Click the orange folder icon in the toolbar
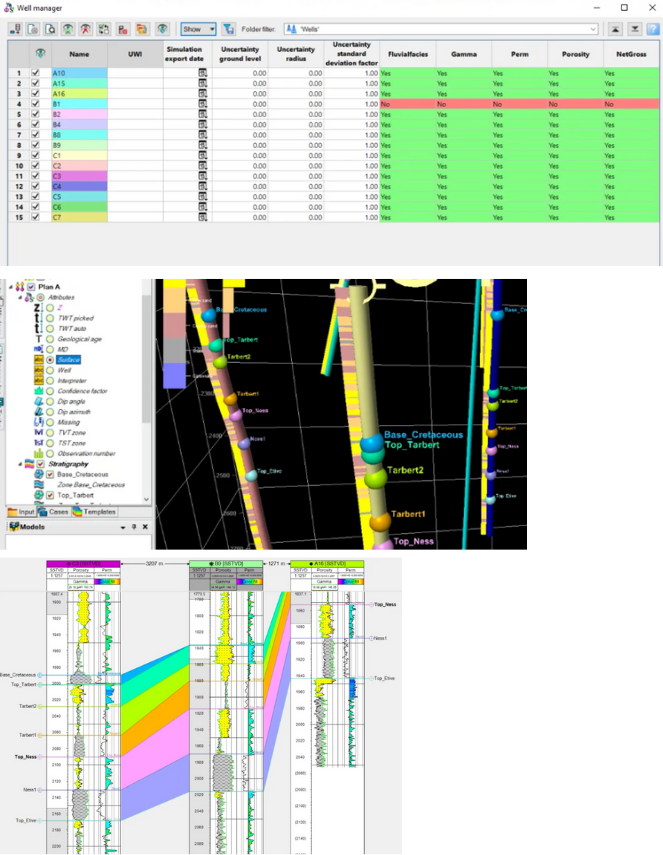This screenshot has width=663, height=855. click(x=142, y=29)
